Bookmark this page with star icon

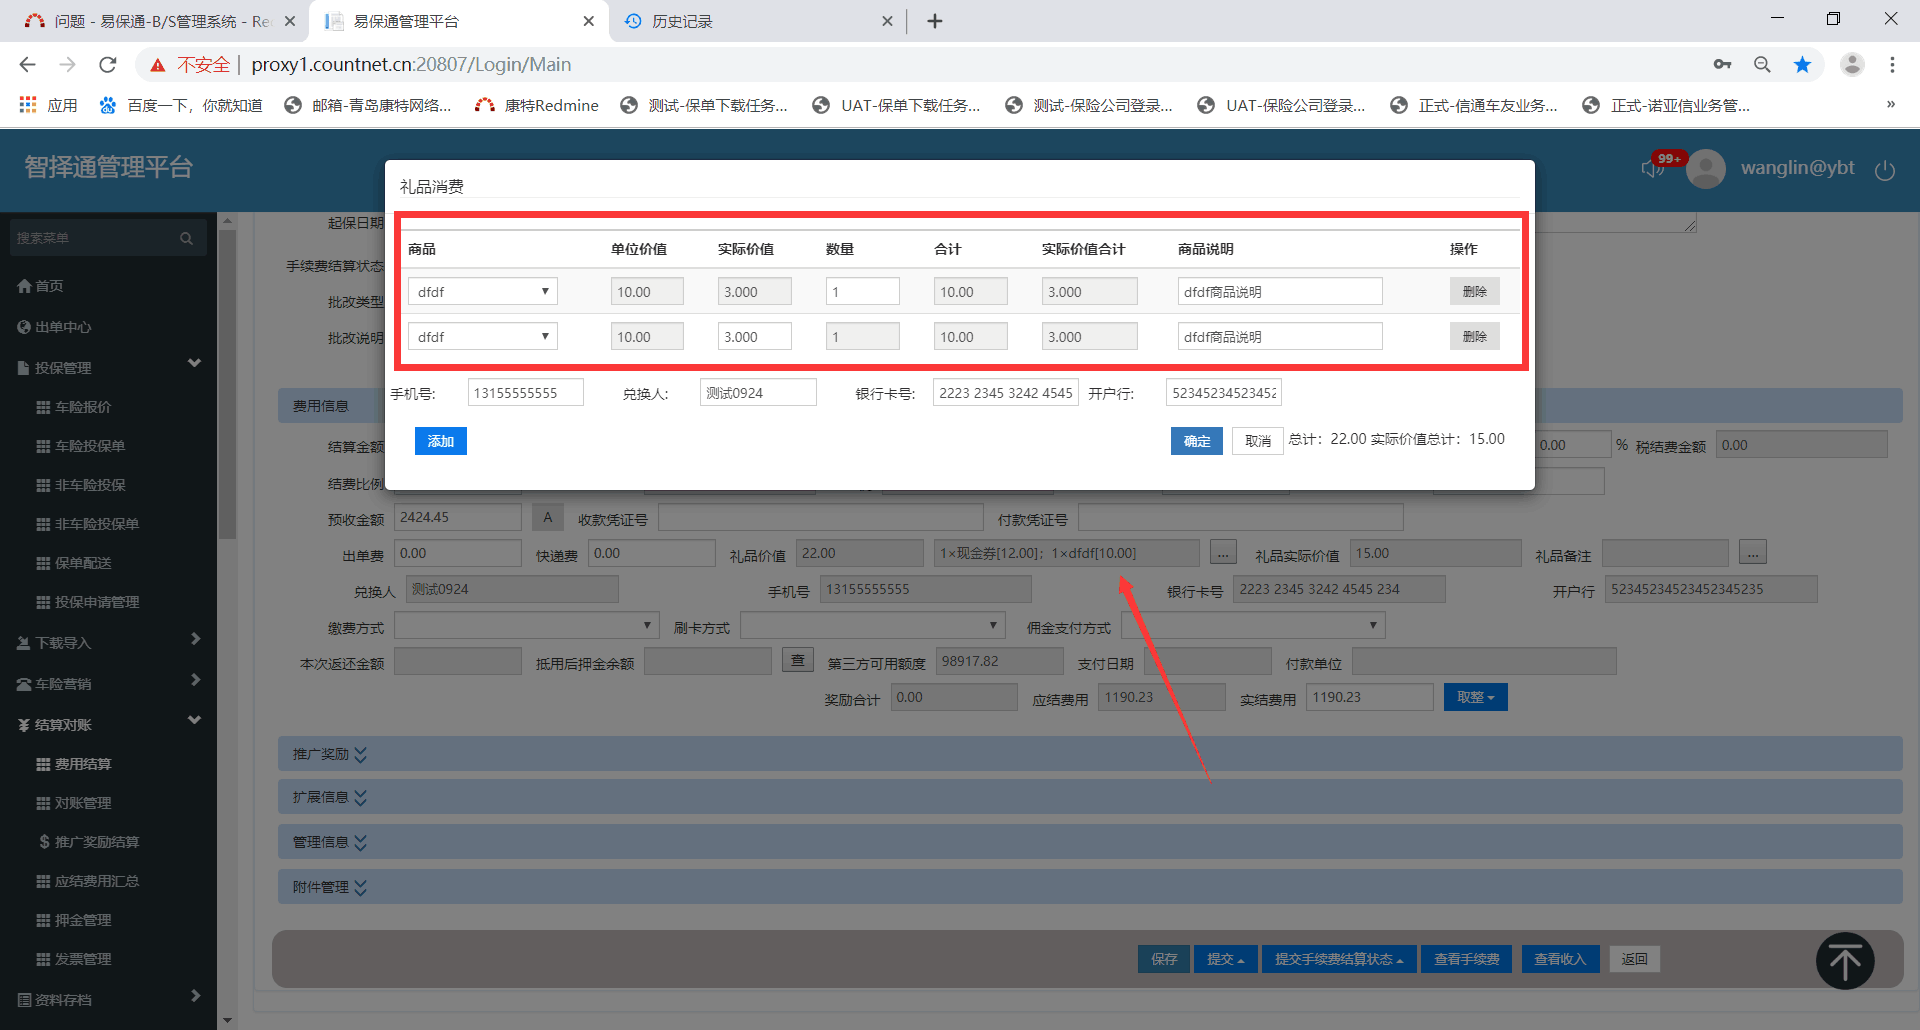coord(1802,65)
